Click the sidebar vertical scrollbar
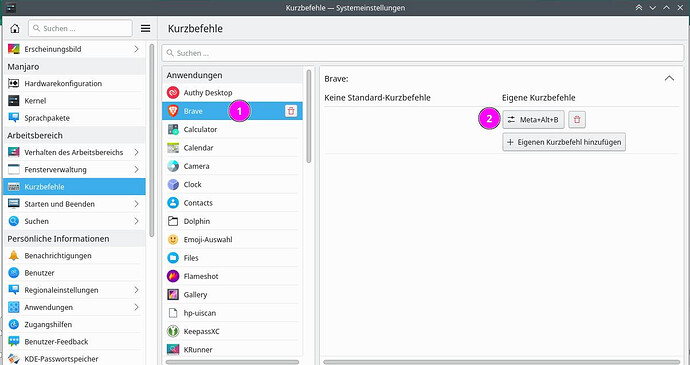This screenshot has height=365, width=690. click(x=152, y=140)
